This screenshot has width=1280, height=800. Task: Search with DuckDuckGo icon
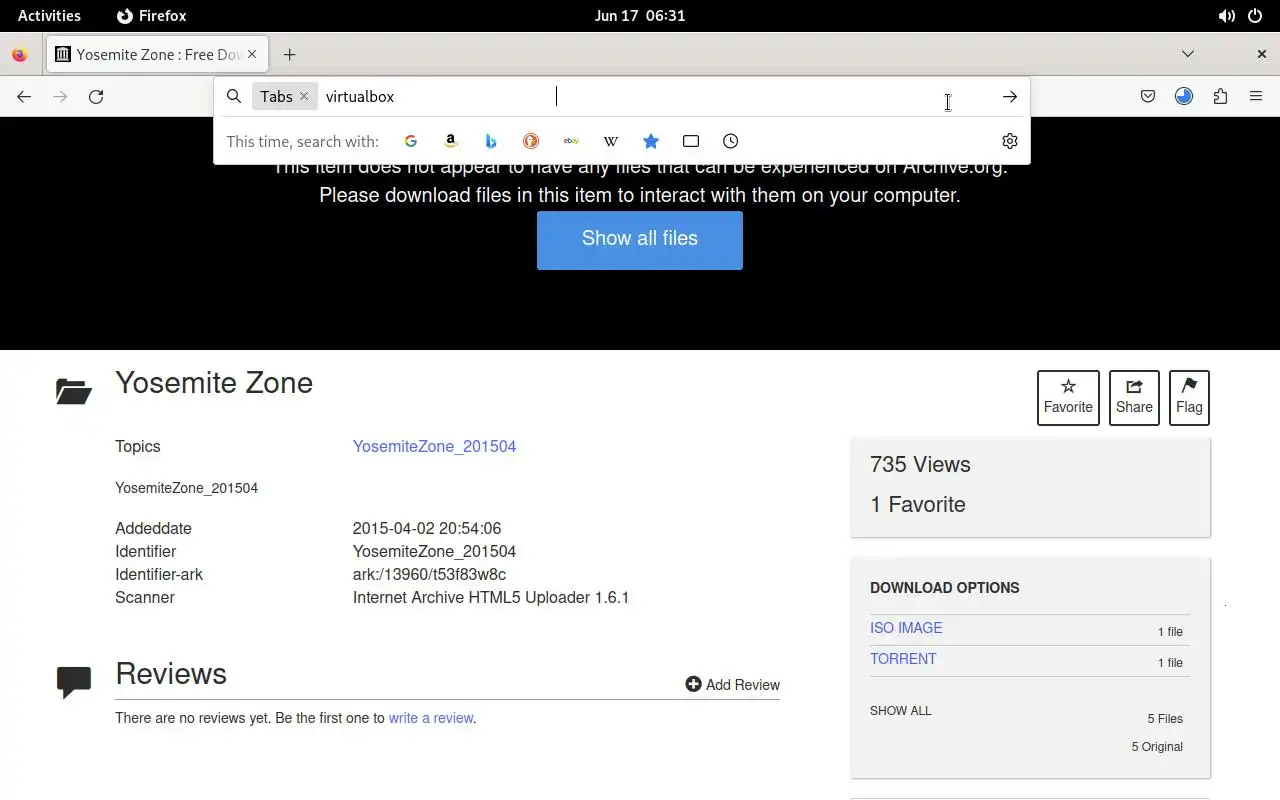pyautogui.click(x=531, y=141)
